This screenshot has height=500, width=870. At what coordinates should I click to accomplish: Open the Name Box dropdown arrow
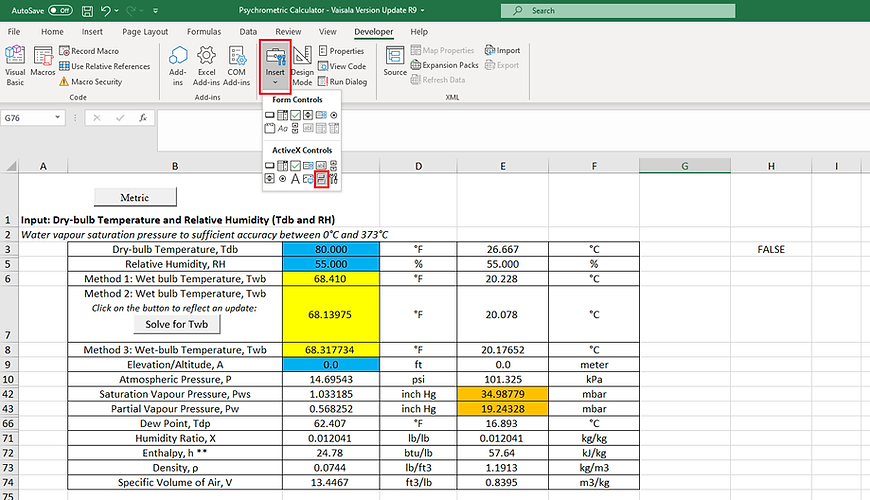57,118
